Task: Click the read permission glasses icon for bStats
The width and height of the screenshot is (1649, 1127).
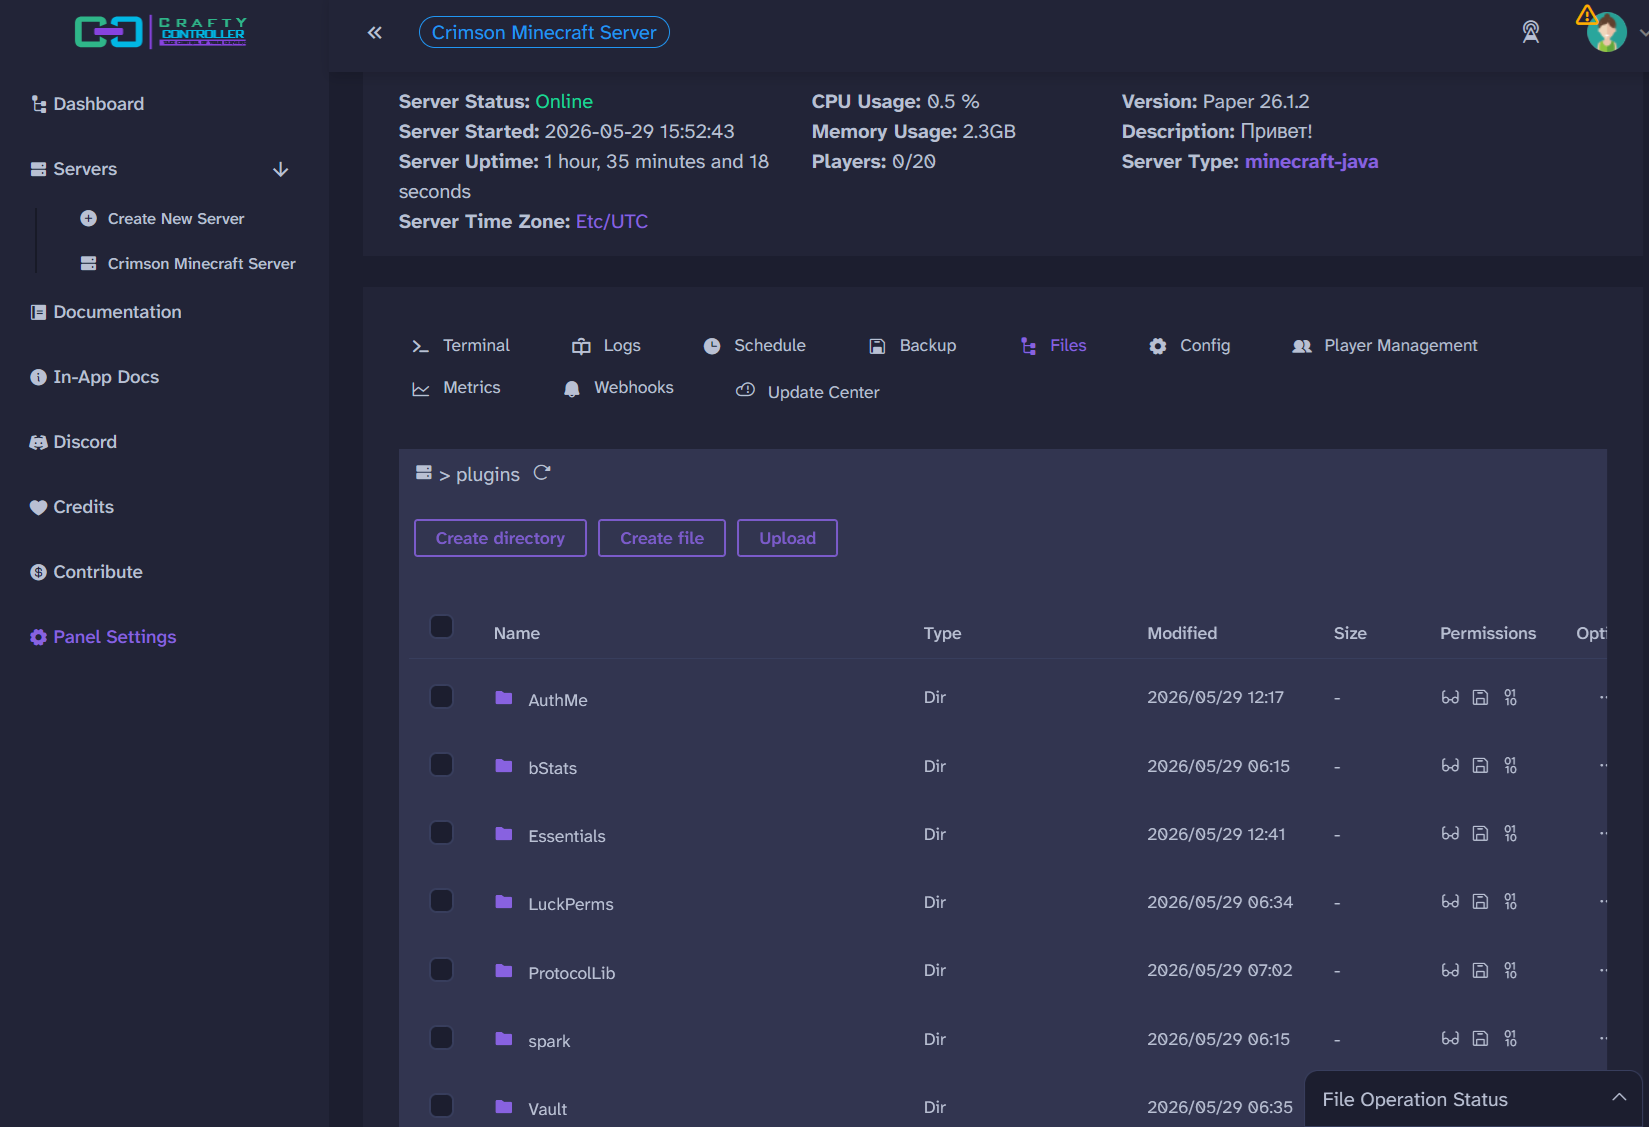Action: coord(1450,765)
